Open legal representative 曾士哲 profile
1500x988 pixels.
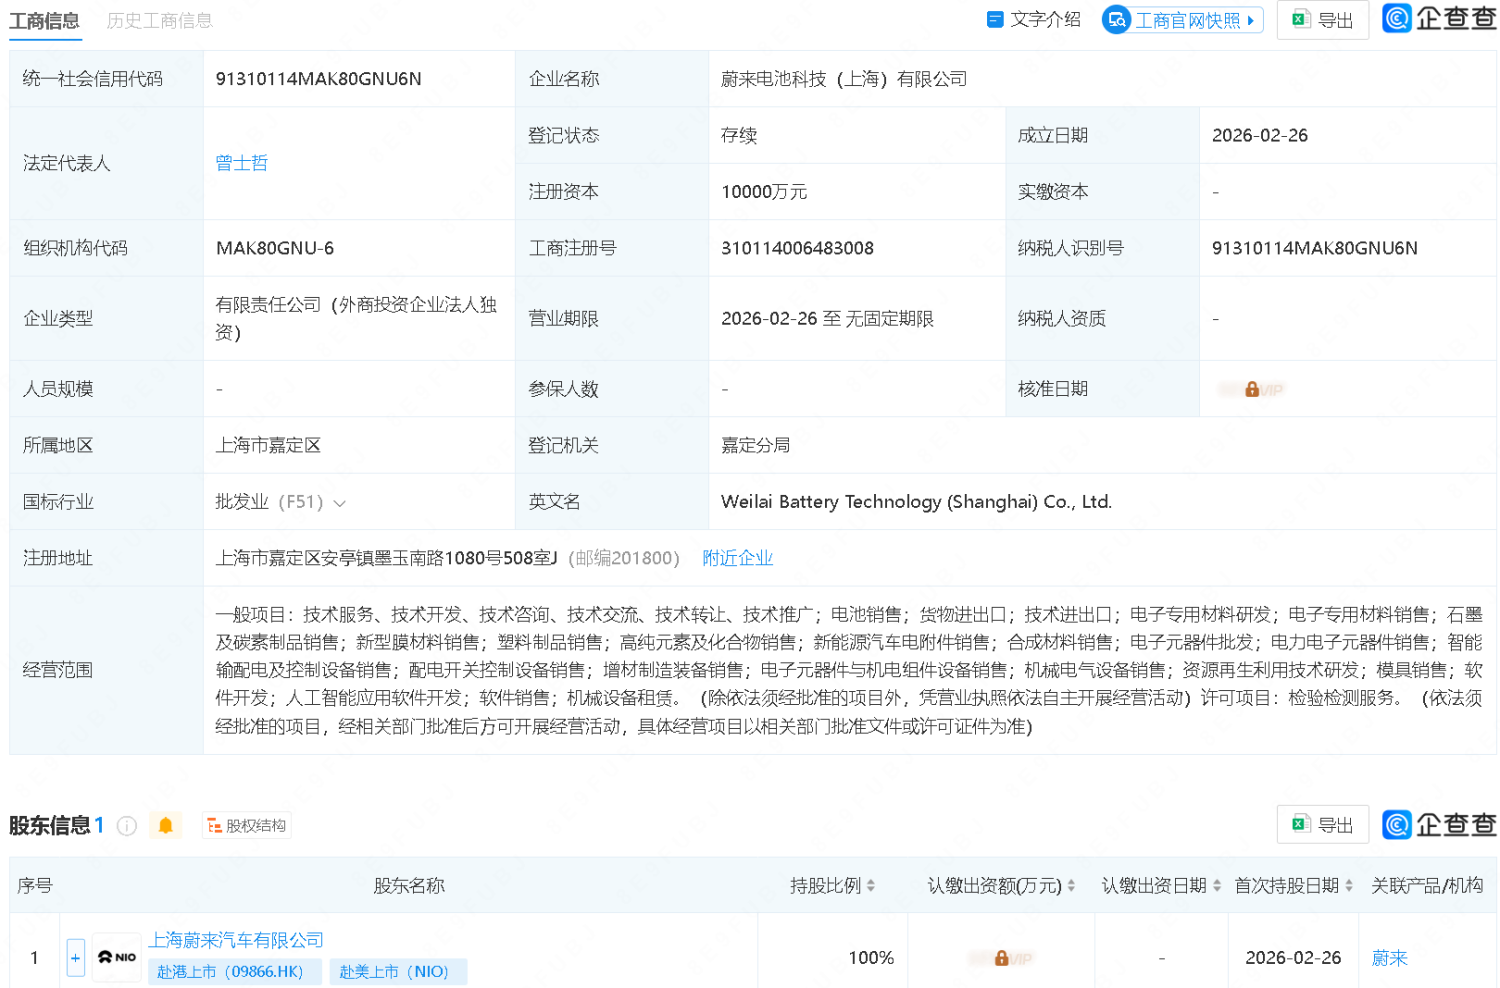[x=241, y=162]
